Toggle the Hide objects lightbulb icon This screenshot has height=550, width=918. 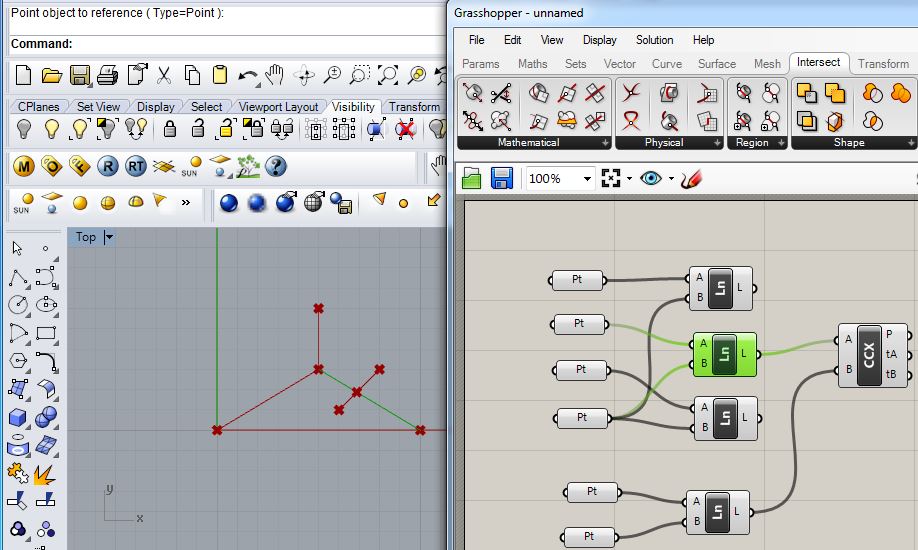coord(23,128)
